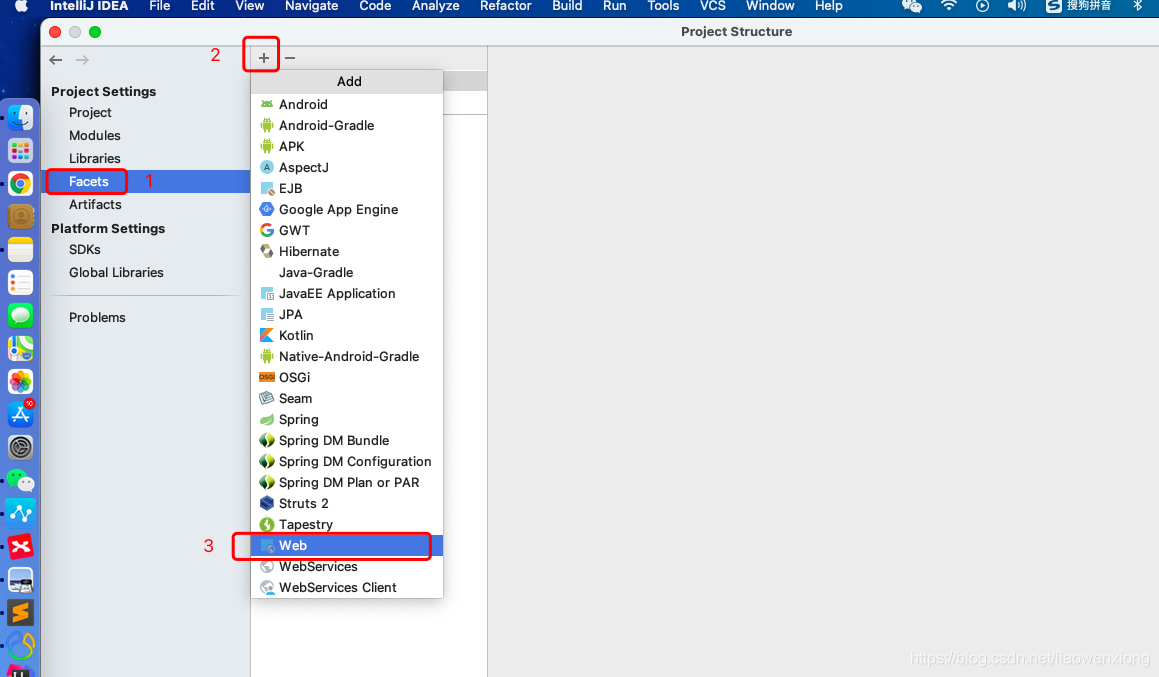Open SDKs under Platform Settings

pyautogui.click(x=85, y=250)
